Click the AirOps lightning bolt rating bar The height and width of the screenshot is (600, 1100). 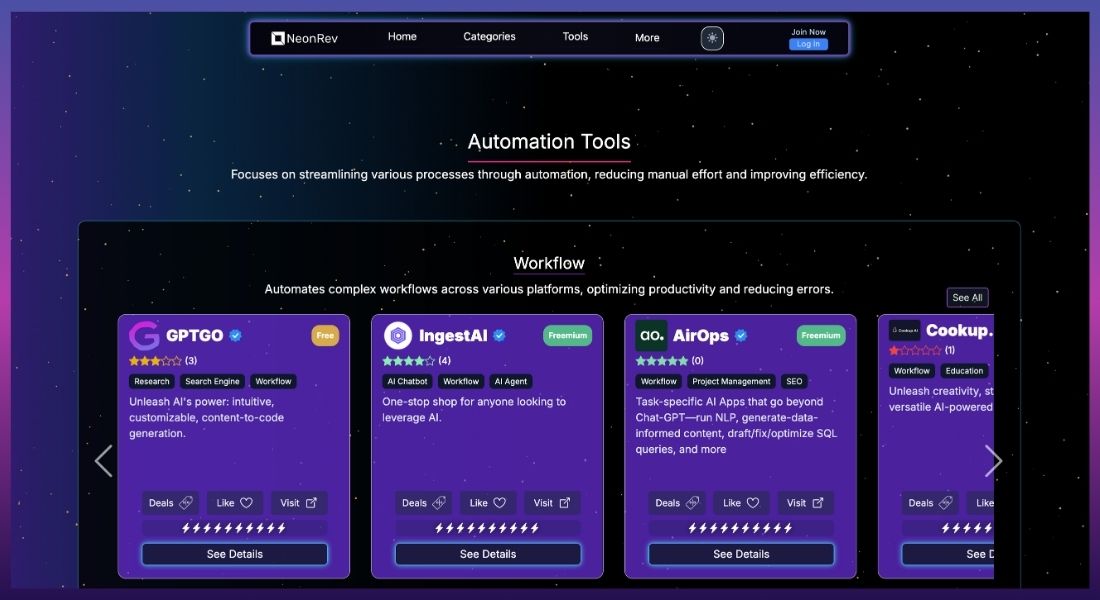(x=741, y=528)
